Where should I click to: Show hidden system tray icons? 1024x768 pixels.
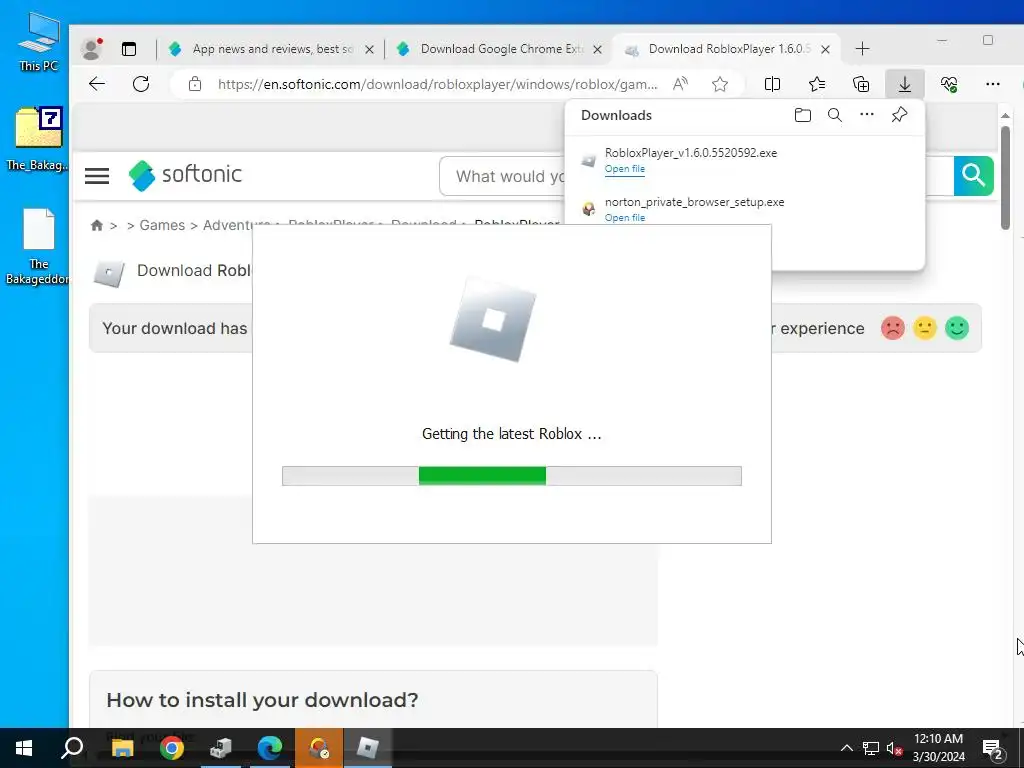pyautogui.click(x=846, y=748)
